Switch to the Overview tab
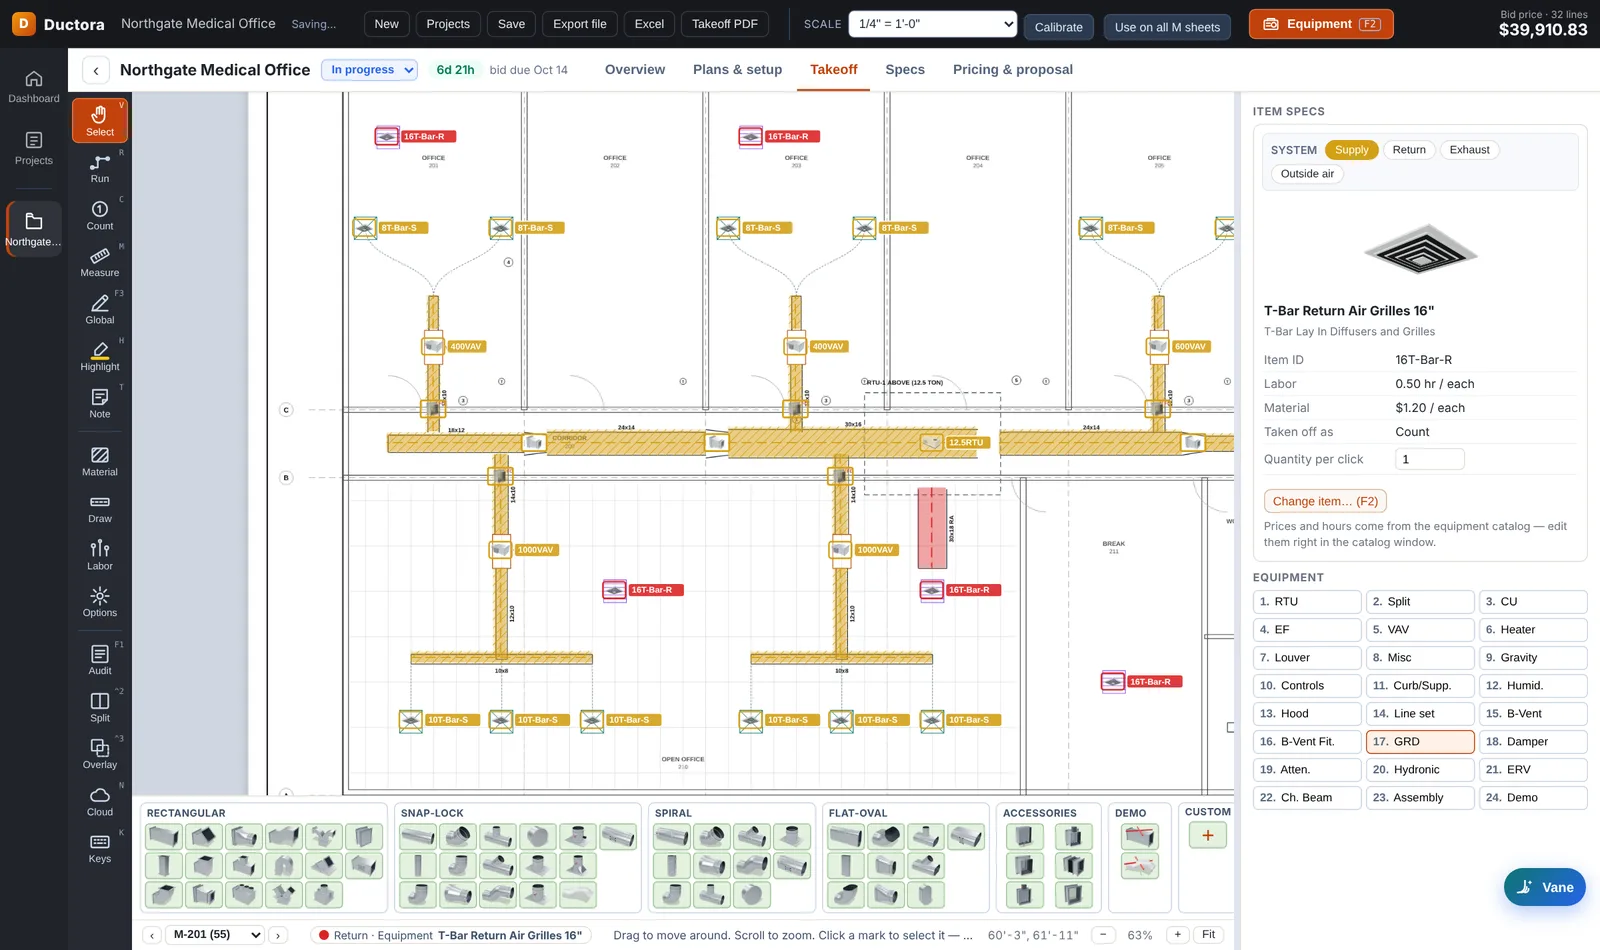 pyautogui.click(x=635, y=70)
